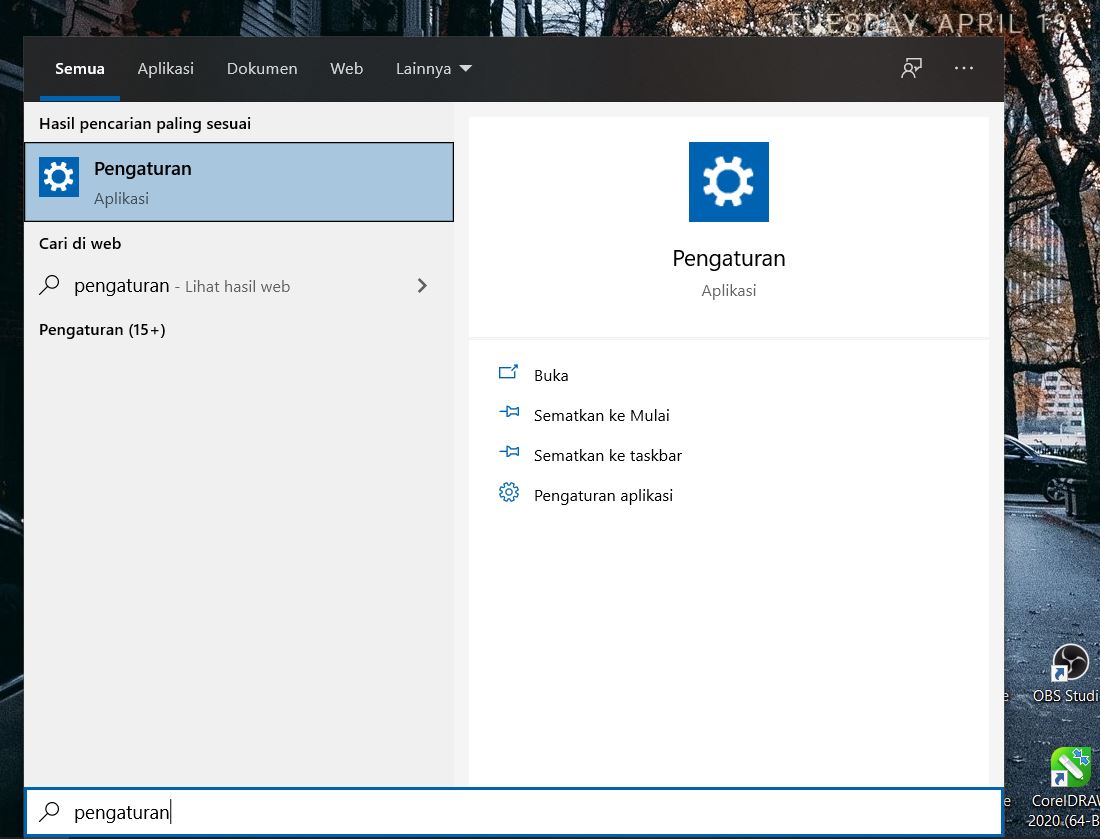Click the magnifier icon in search box

tap(49, 812)
